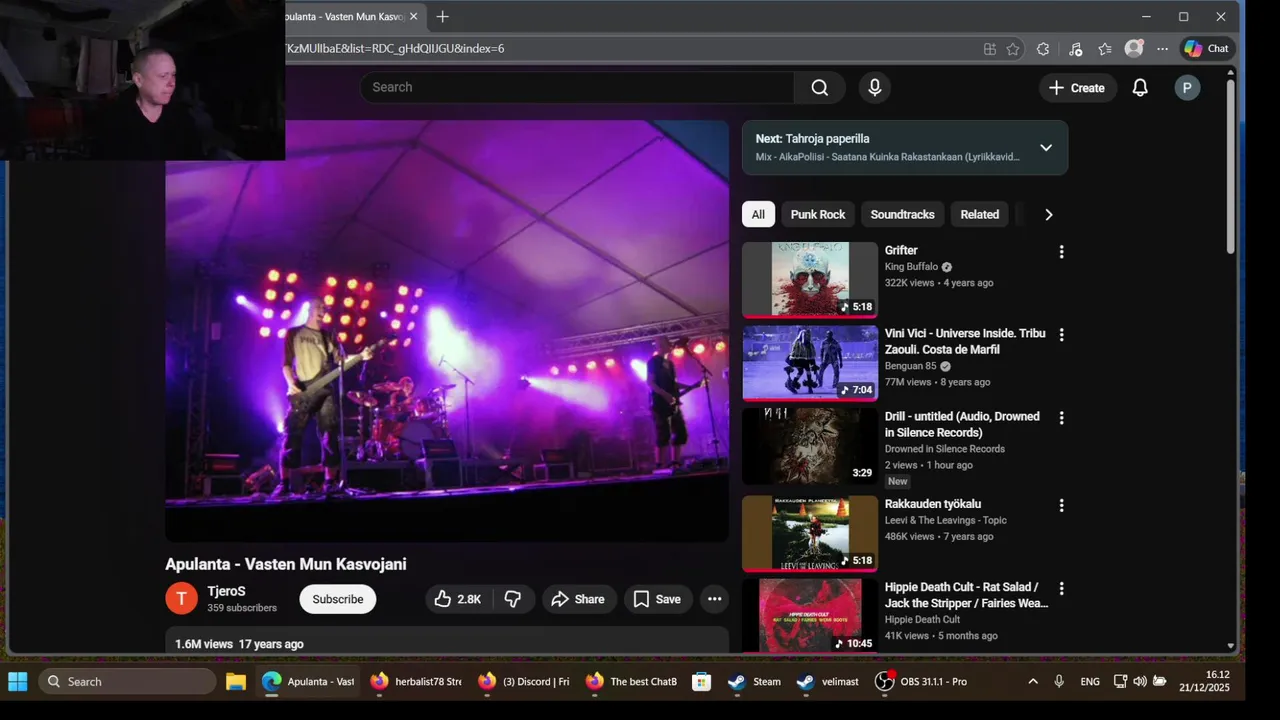Image resolution: width=1280 pixels, height=720 pixels.
Task: Open more actions ellipsis below video
Action: tap(714, 599)
